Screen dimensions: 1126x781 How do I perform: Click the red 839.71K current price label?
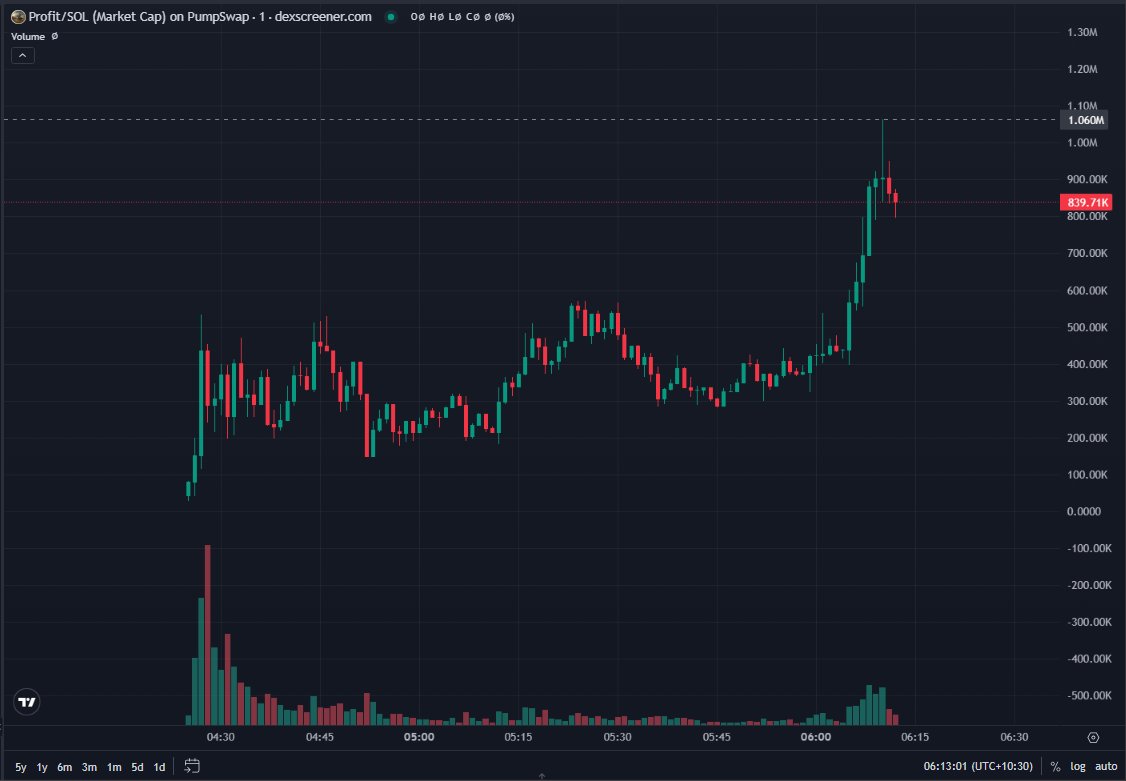(1086, 202)
